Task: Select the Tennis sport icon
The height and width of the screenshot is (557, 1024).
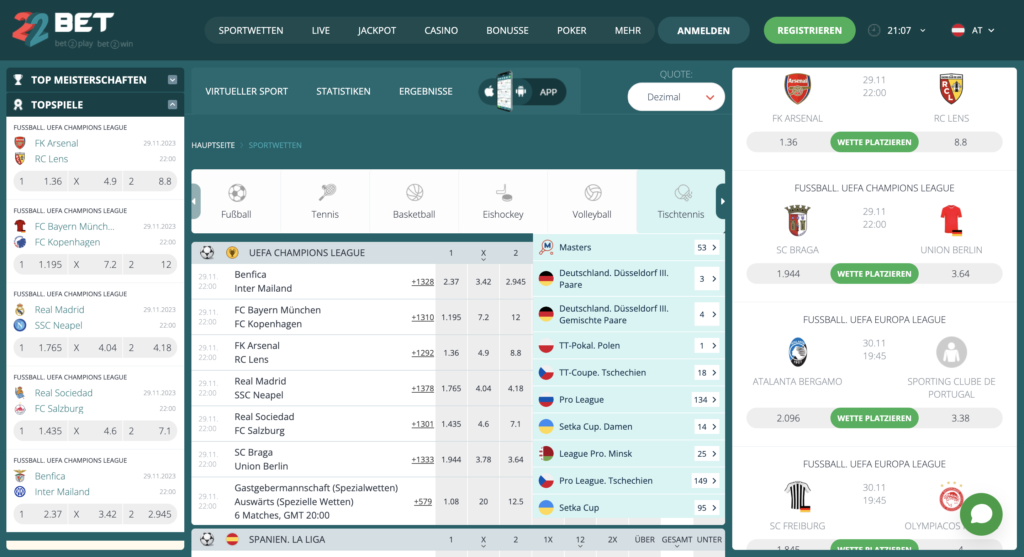Action: [x=325, y=200]
